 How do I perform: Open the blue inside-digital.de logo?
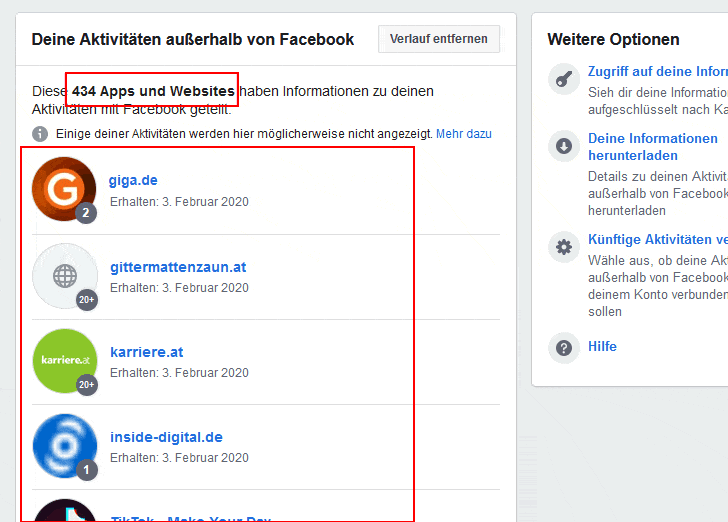[x=65, y=446]
